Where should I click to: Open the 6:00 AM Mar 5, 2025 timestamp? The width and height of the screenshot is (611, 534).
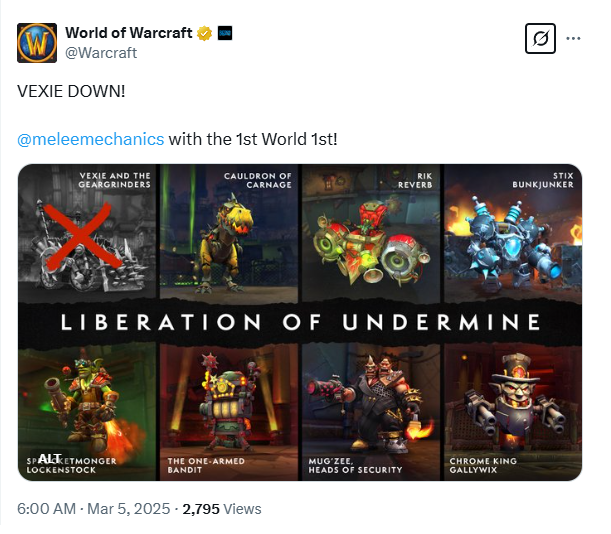pyautogui.click(x=94, y=509)
